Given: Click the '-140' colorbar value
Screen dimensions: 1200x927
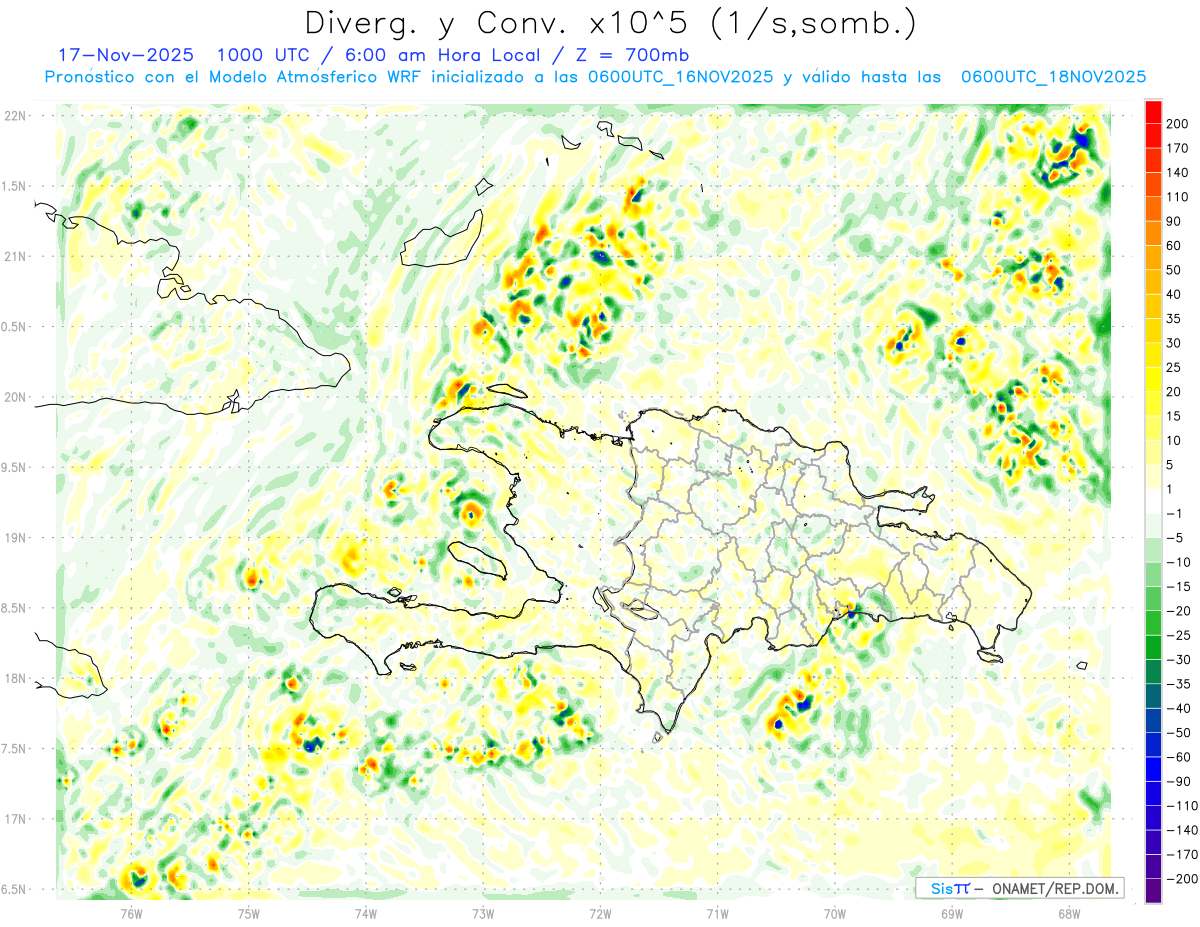Looking at the screenshot, I should click(1180, 830).
